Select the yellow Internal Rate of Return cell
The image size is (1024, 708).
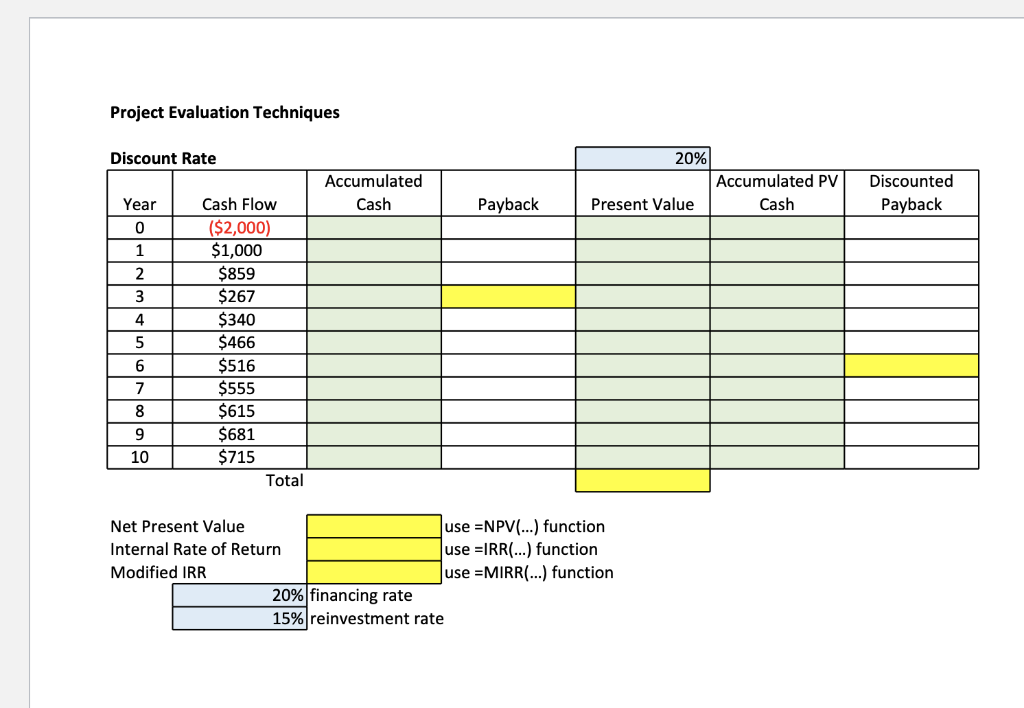(374, 549)
